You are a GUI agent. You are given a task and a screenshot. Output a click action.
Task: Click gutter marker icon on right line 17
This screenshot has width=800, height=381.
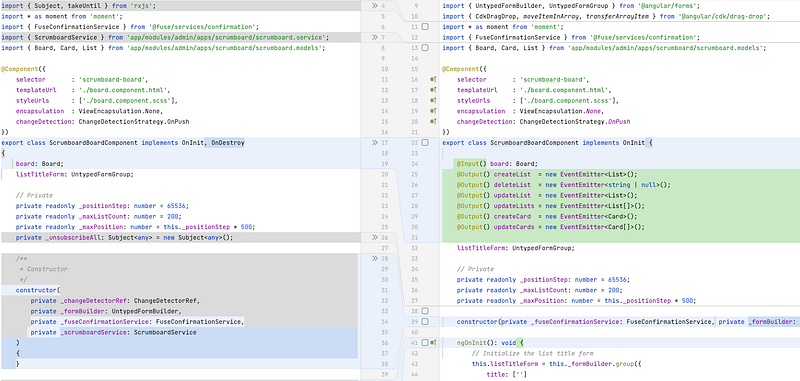click(433, 90)
